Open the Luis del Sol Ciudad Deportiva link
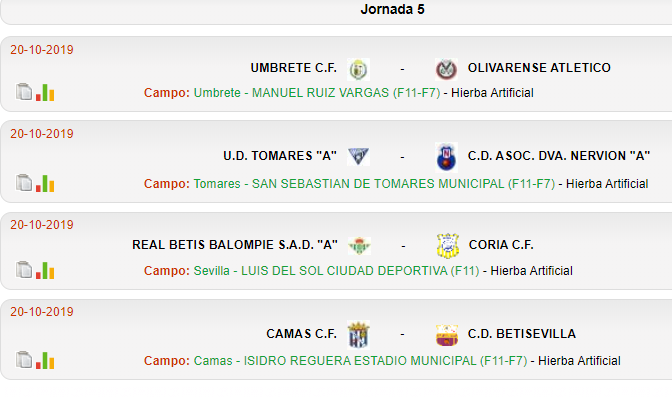Viewport: 672px width, 397px height. tap(336, 271)
